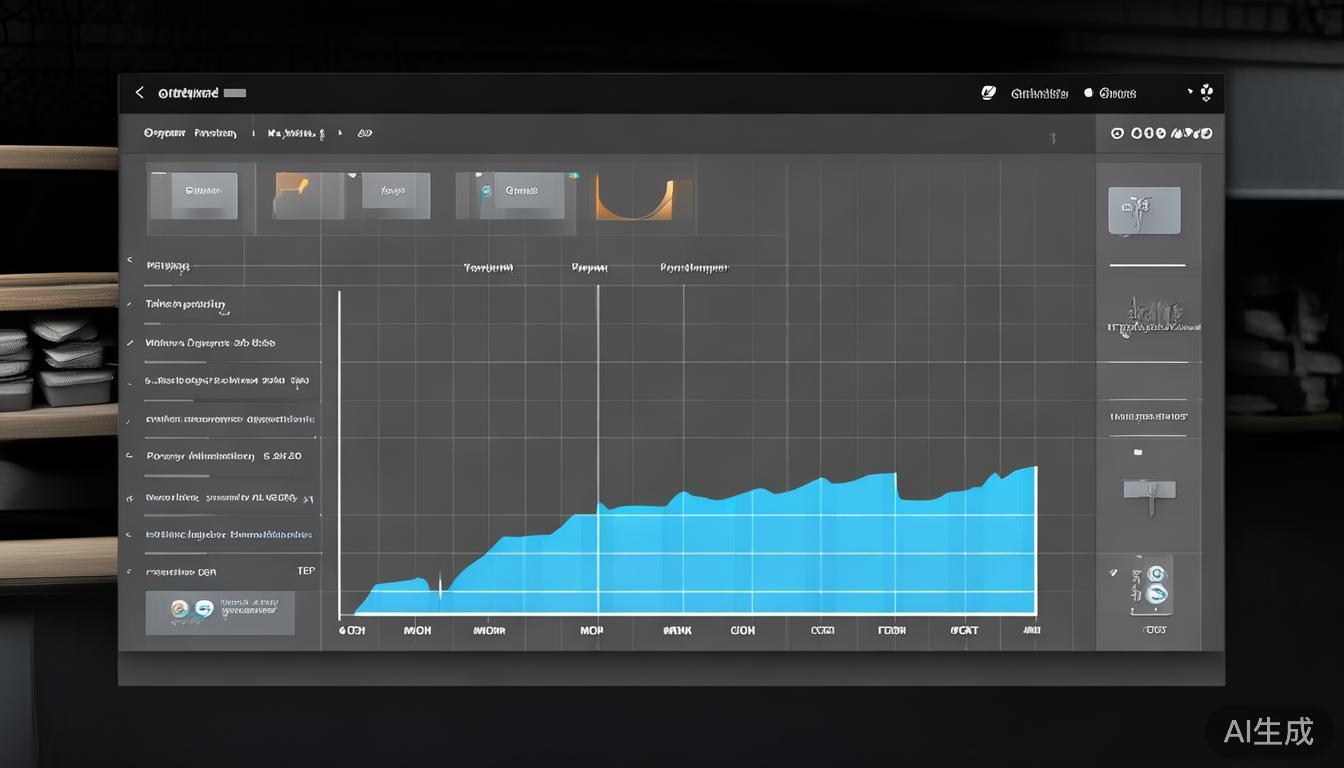Open the small dropdown arrow at top right
Image resolution: width=1344 pixels, height=768 pixels.
tap(1190, 91)
